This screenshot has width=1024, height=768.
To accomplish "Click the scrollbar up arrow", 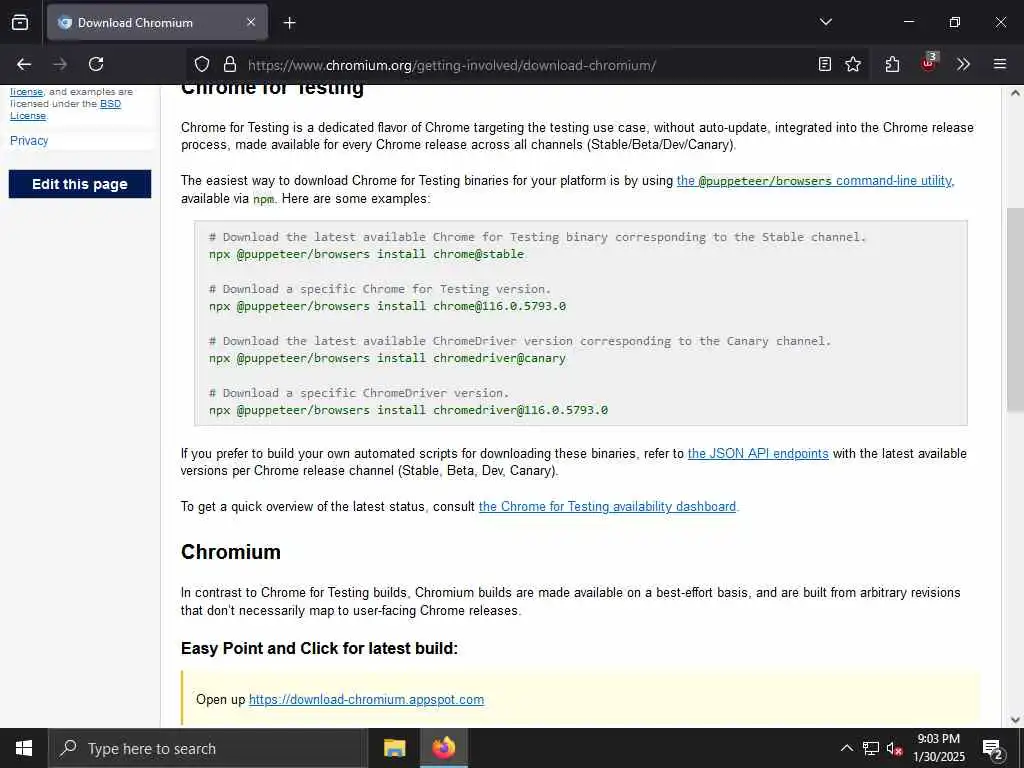I will coord(1015,93).
